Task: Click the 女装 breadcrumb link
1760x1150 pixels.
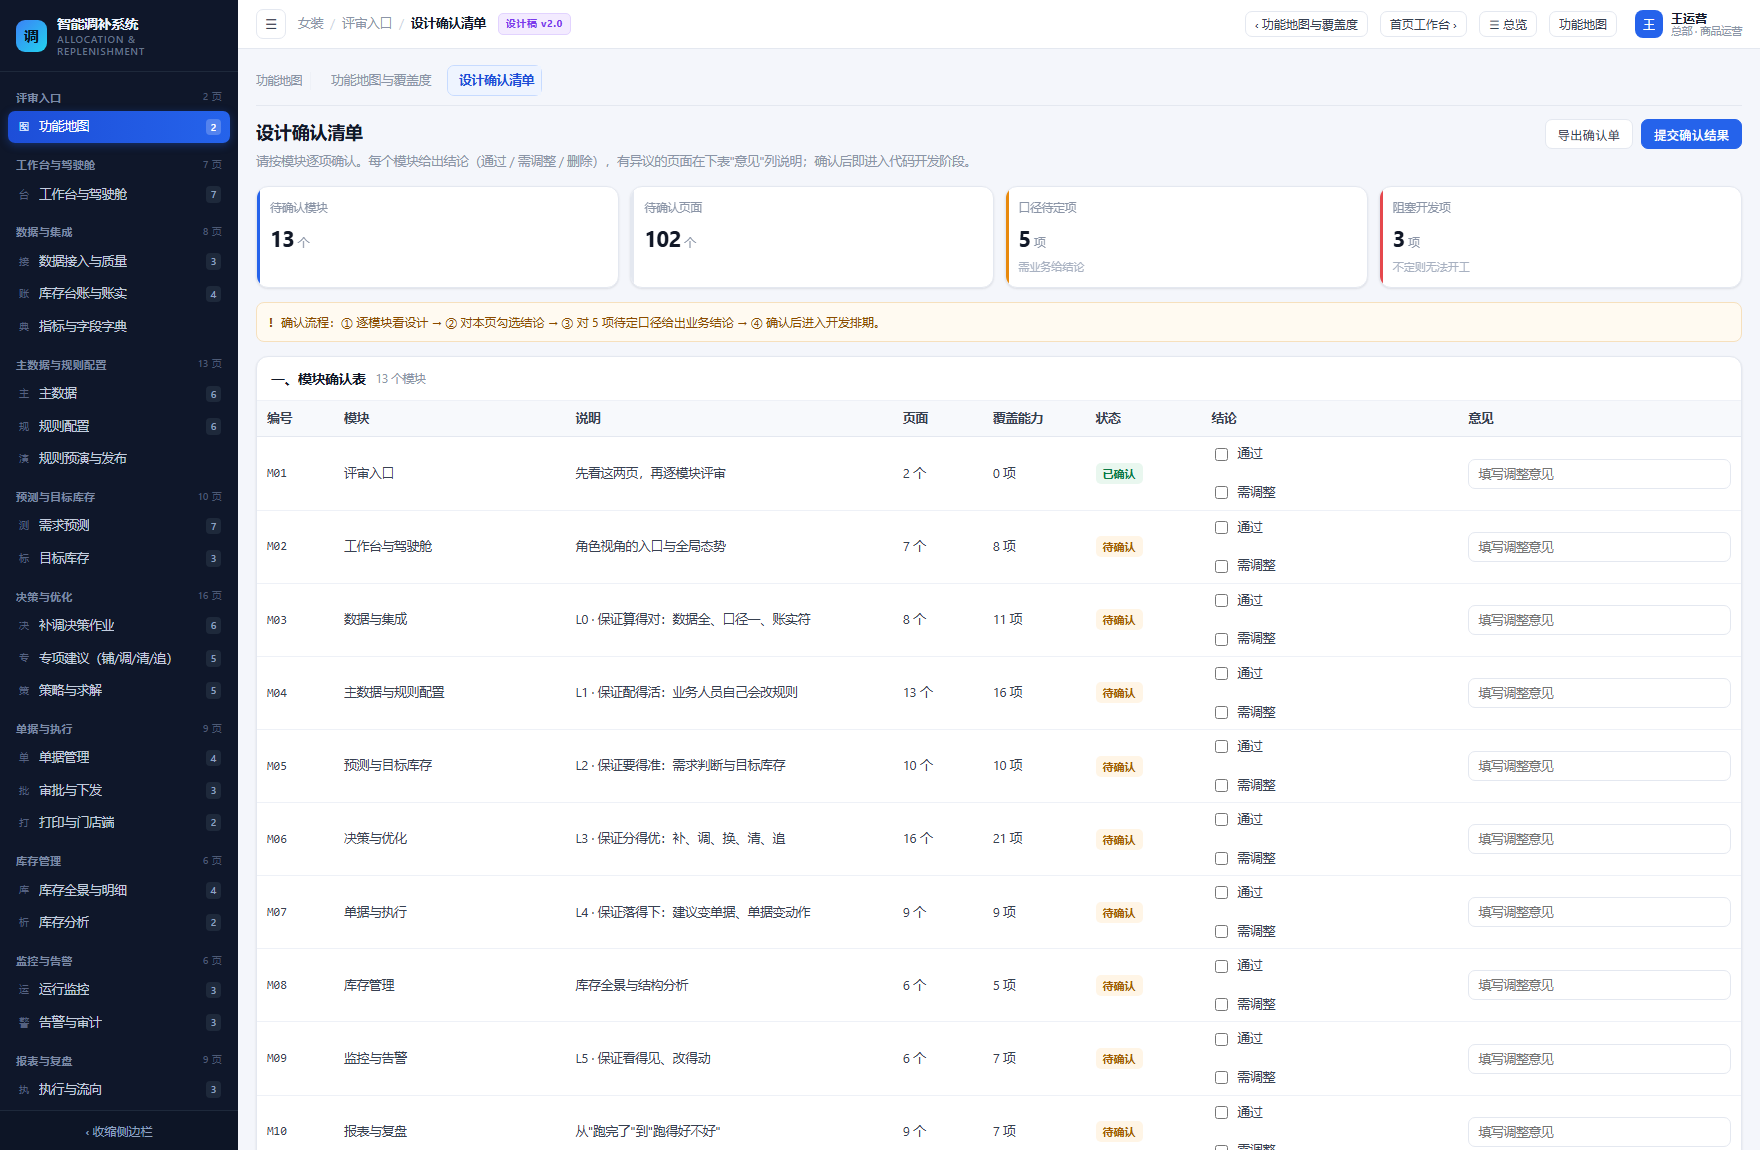Action: click(311, 23)
